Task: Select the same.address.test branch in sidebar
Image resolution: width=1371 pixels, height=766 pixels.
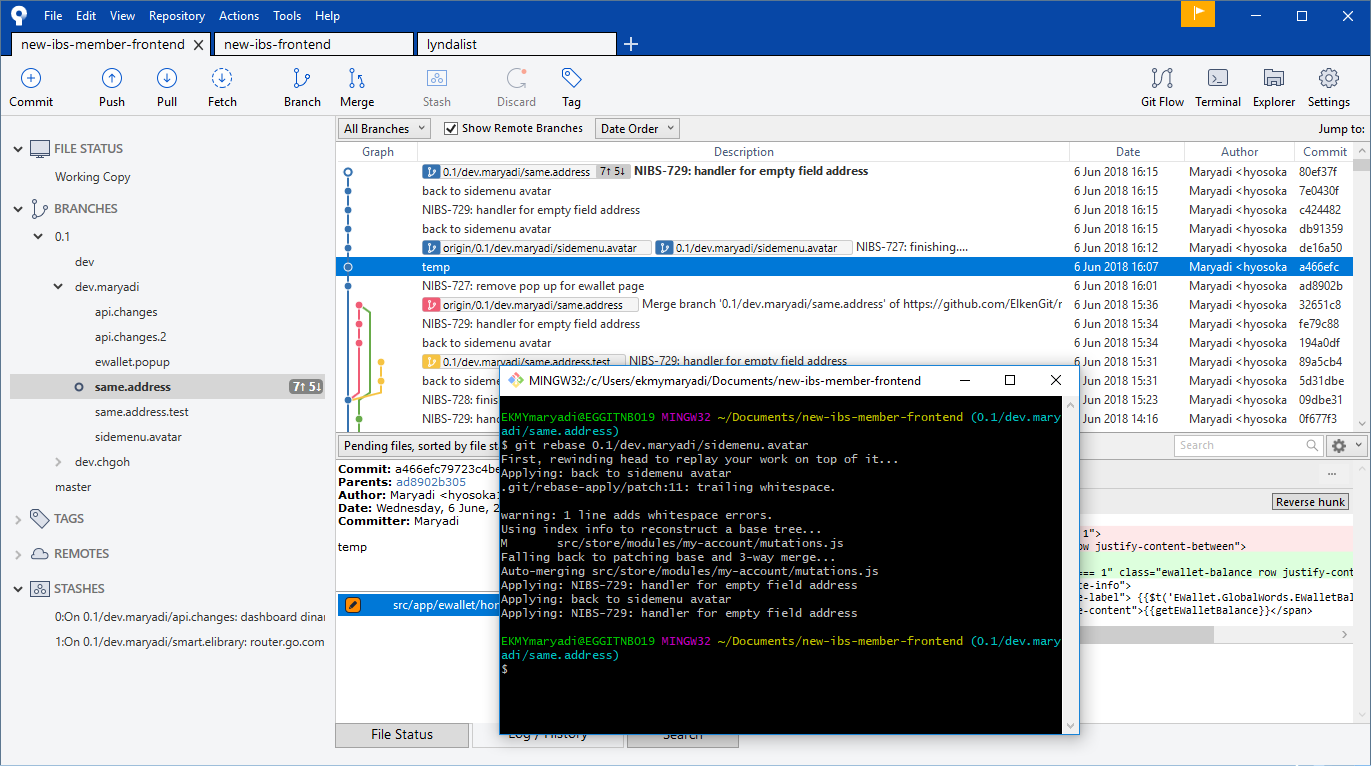Action: pos(142,412)
